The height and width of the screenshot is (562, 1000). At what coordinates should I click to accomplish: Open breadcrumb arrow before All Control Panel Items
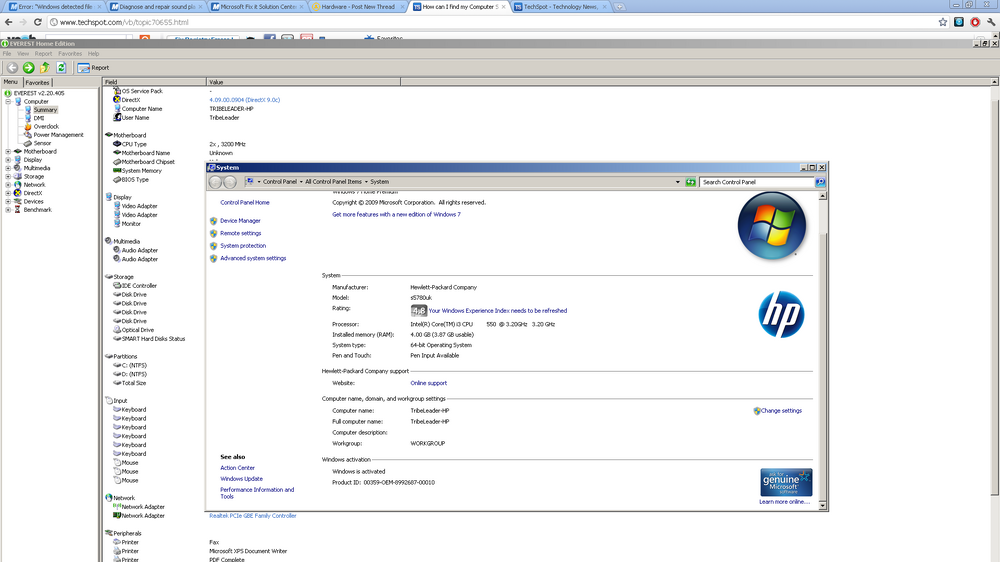(301, 182)
